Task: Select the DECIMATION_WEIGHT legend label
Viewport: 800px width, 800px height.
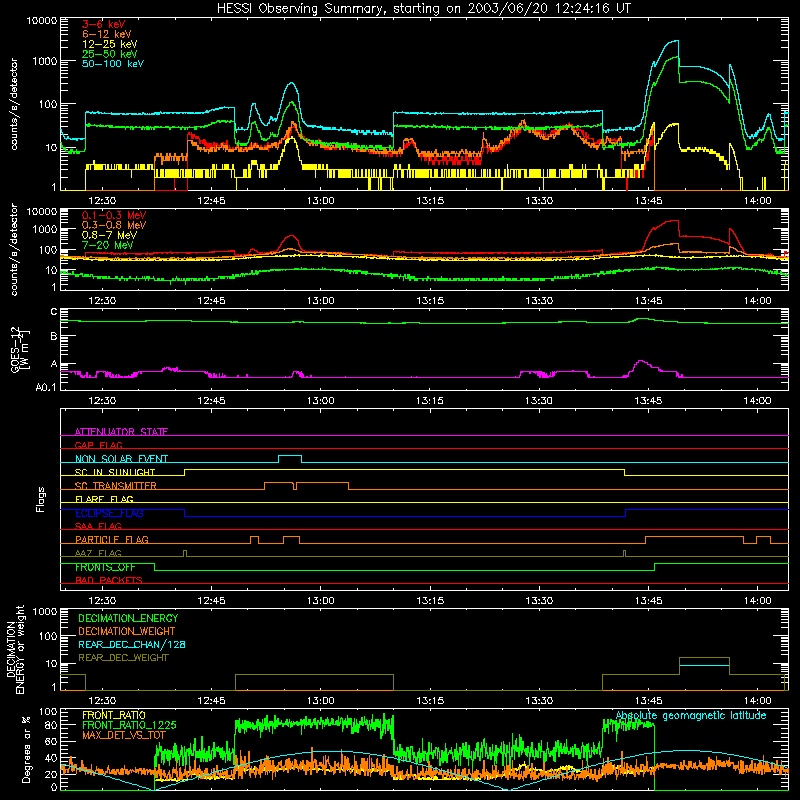Action: 127,631
